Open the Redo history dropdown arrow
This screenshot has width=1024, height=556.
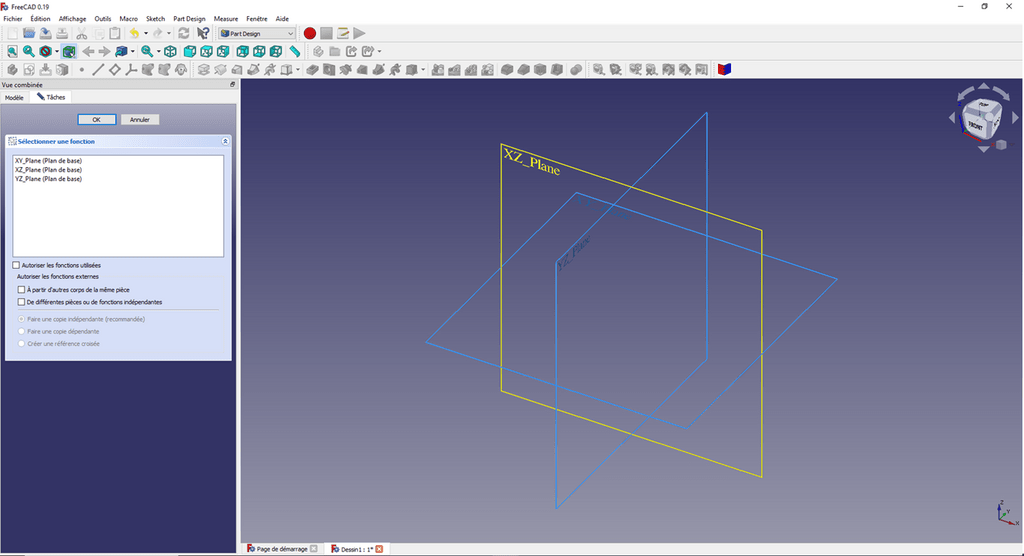[168, 33]
